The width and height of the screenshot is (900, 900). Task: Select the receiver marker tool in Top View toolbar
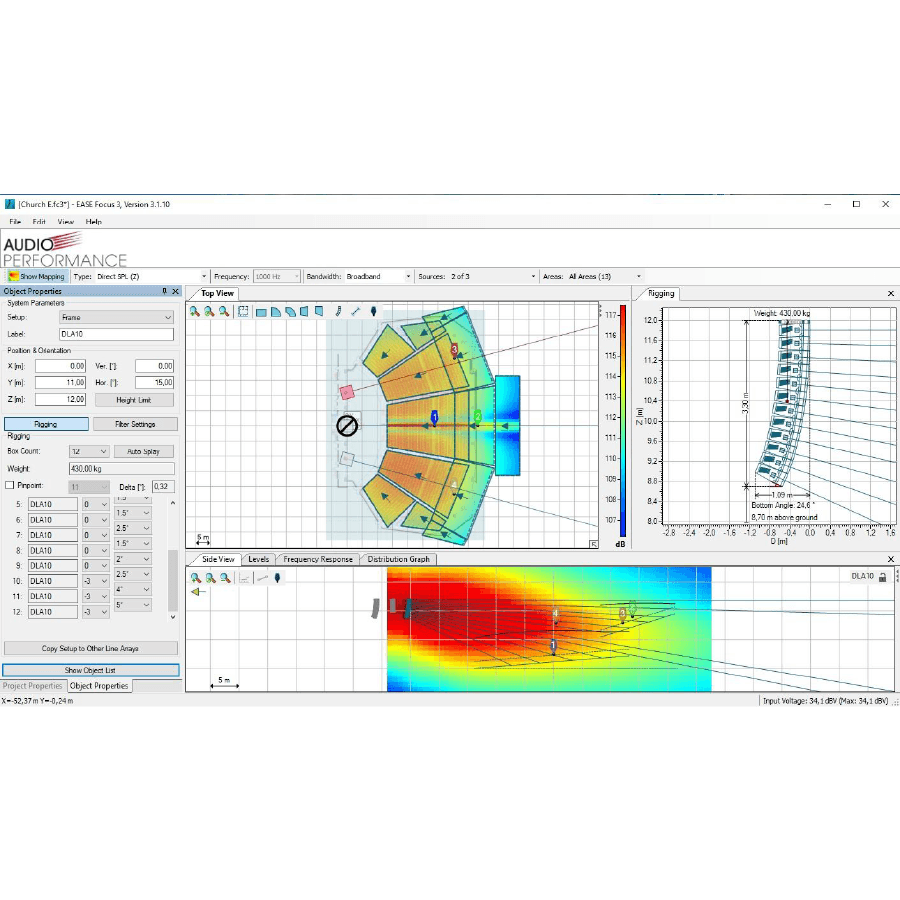373,312
